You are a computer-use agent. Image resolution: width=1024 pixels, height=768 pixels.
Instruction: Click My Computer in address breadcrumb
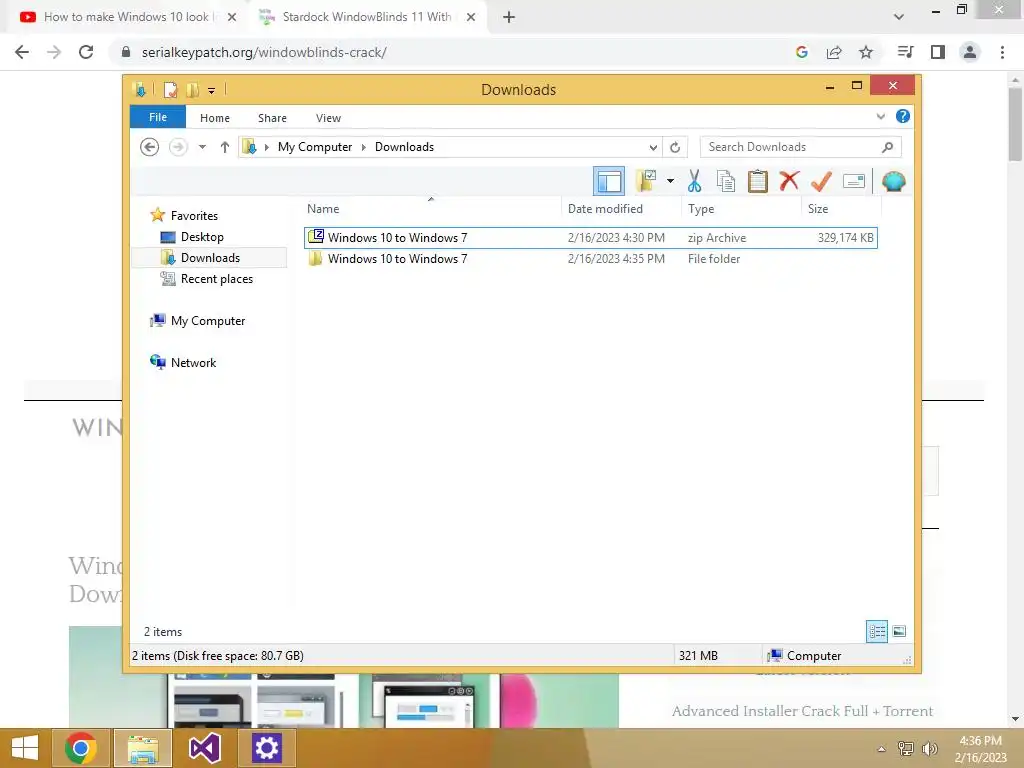point(315,147)
